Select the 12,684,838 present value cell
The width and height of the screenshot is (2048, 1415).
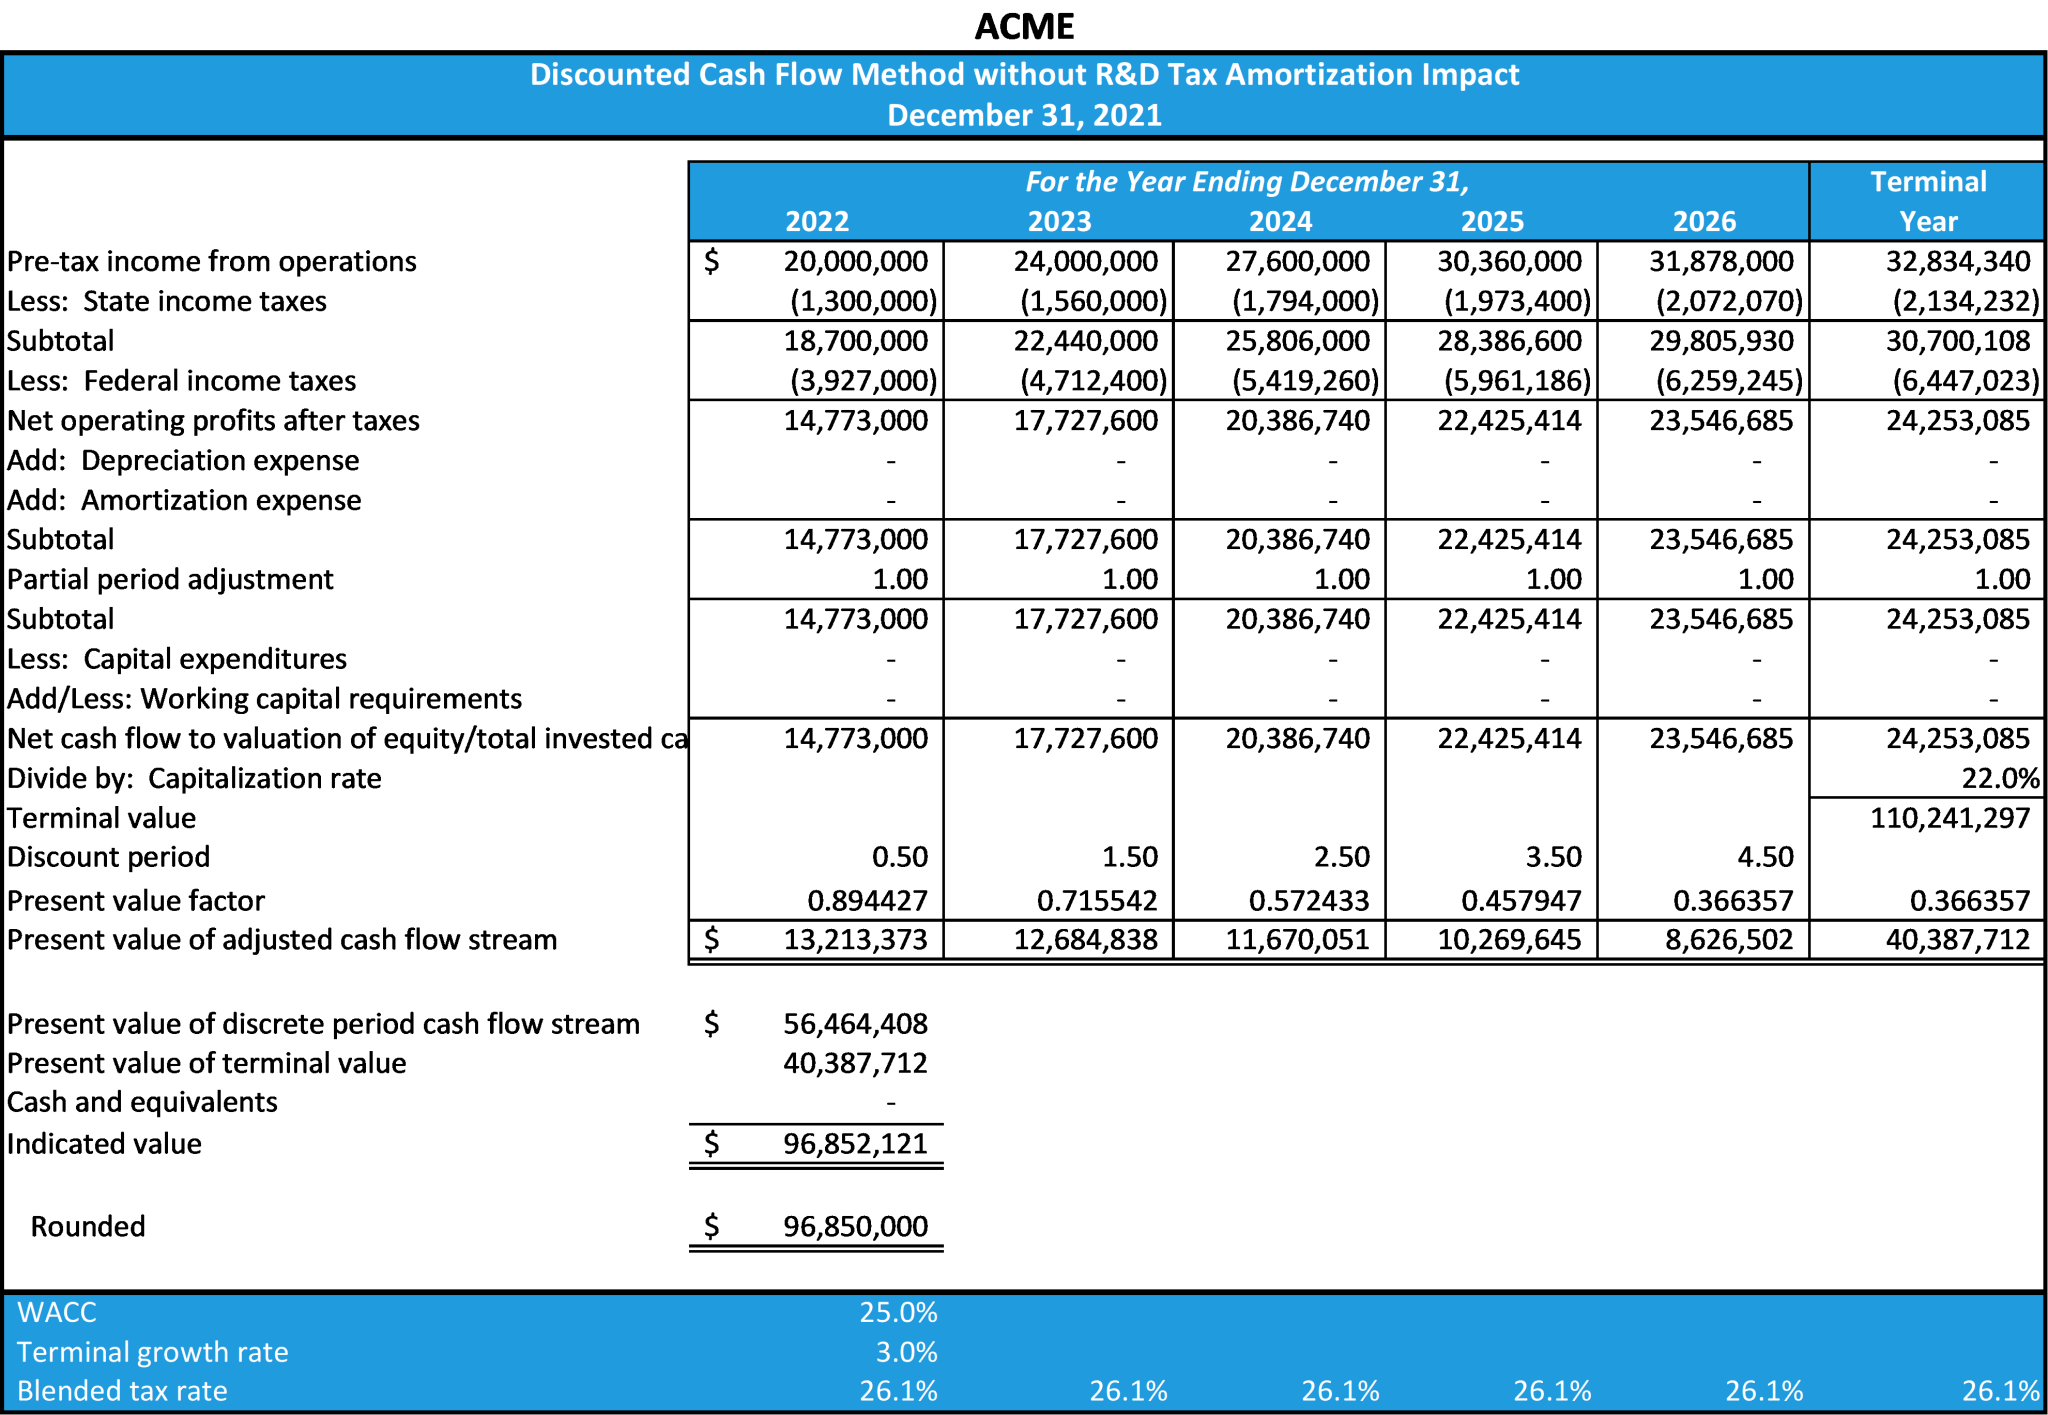coord(1086,940)
